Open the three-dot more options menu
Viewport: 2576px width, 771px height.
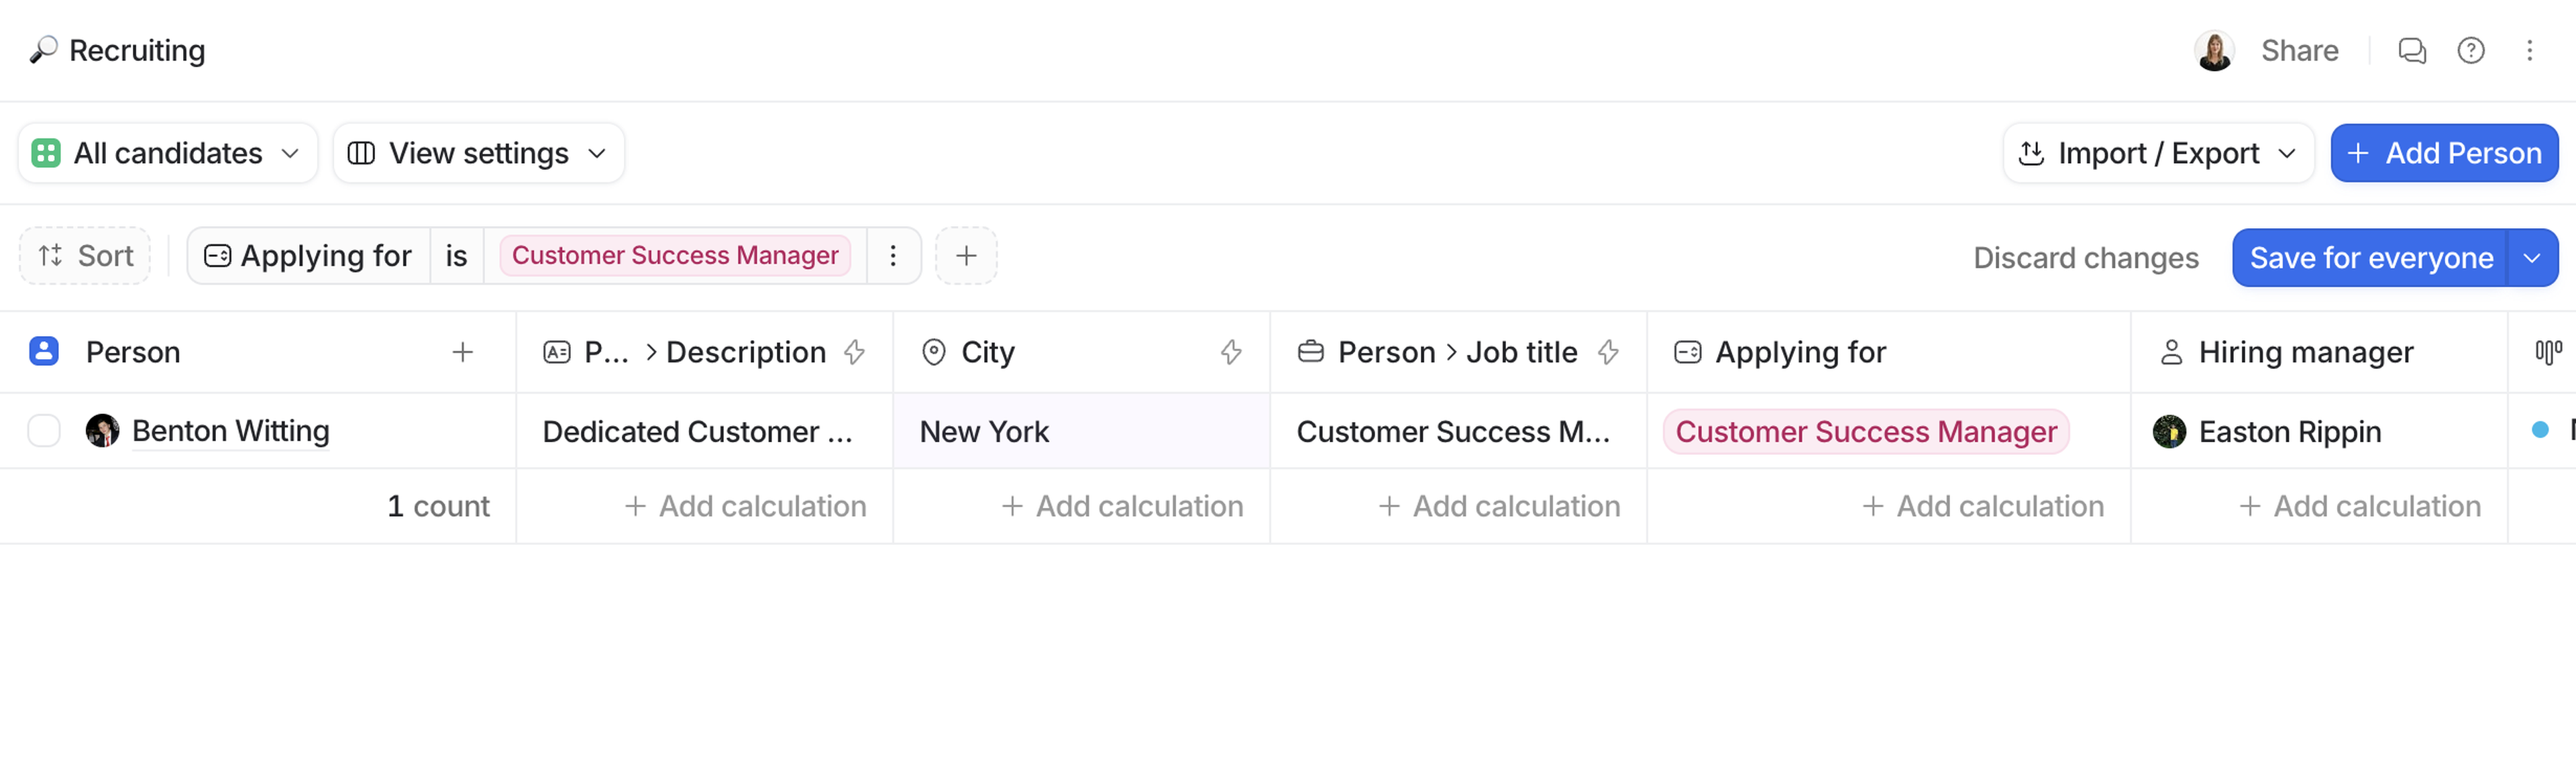(x=2529, y=50)
